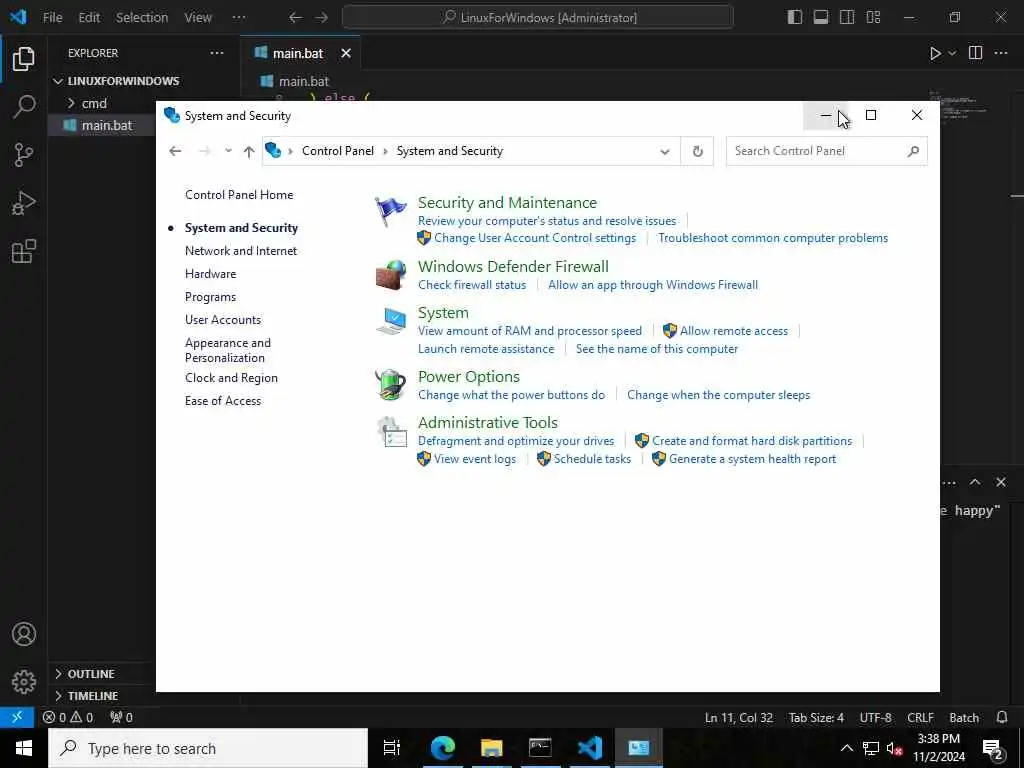Open the Source Control view icon
Screen dimensions: 1024x768
[24, 155]
